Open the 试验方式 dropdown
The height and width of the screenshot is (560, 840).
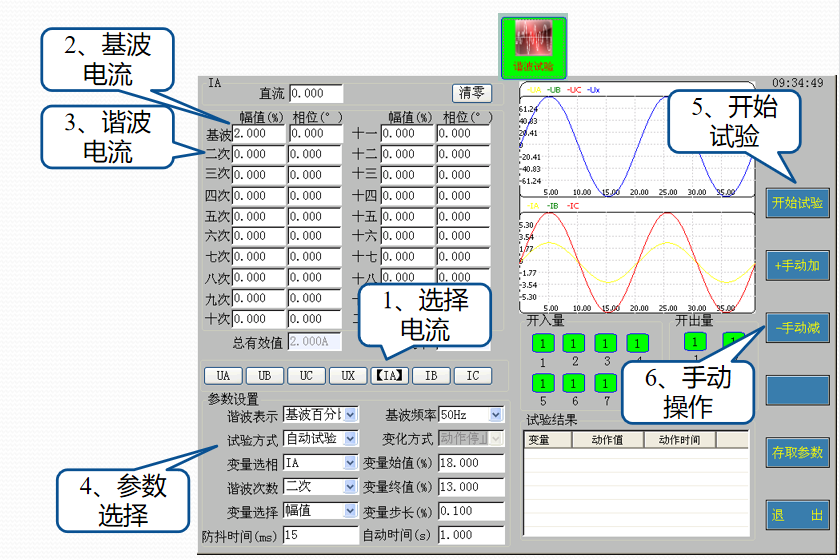[x=320, y=439]
